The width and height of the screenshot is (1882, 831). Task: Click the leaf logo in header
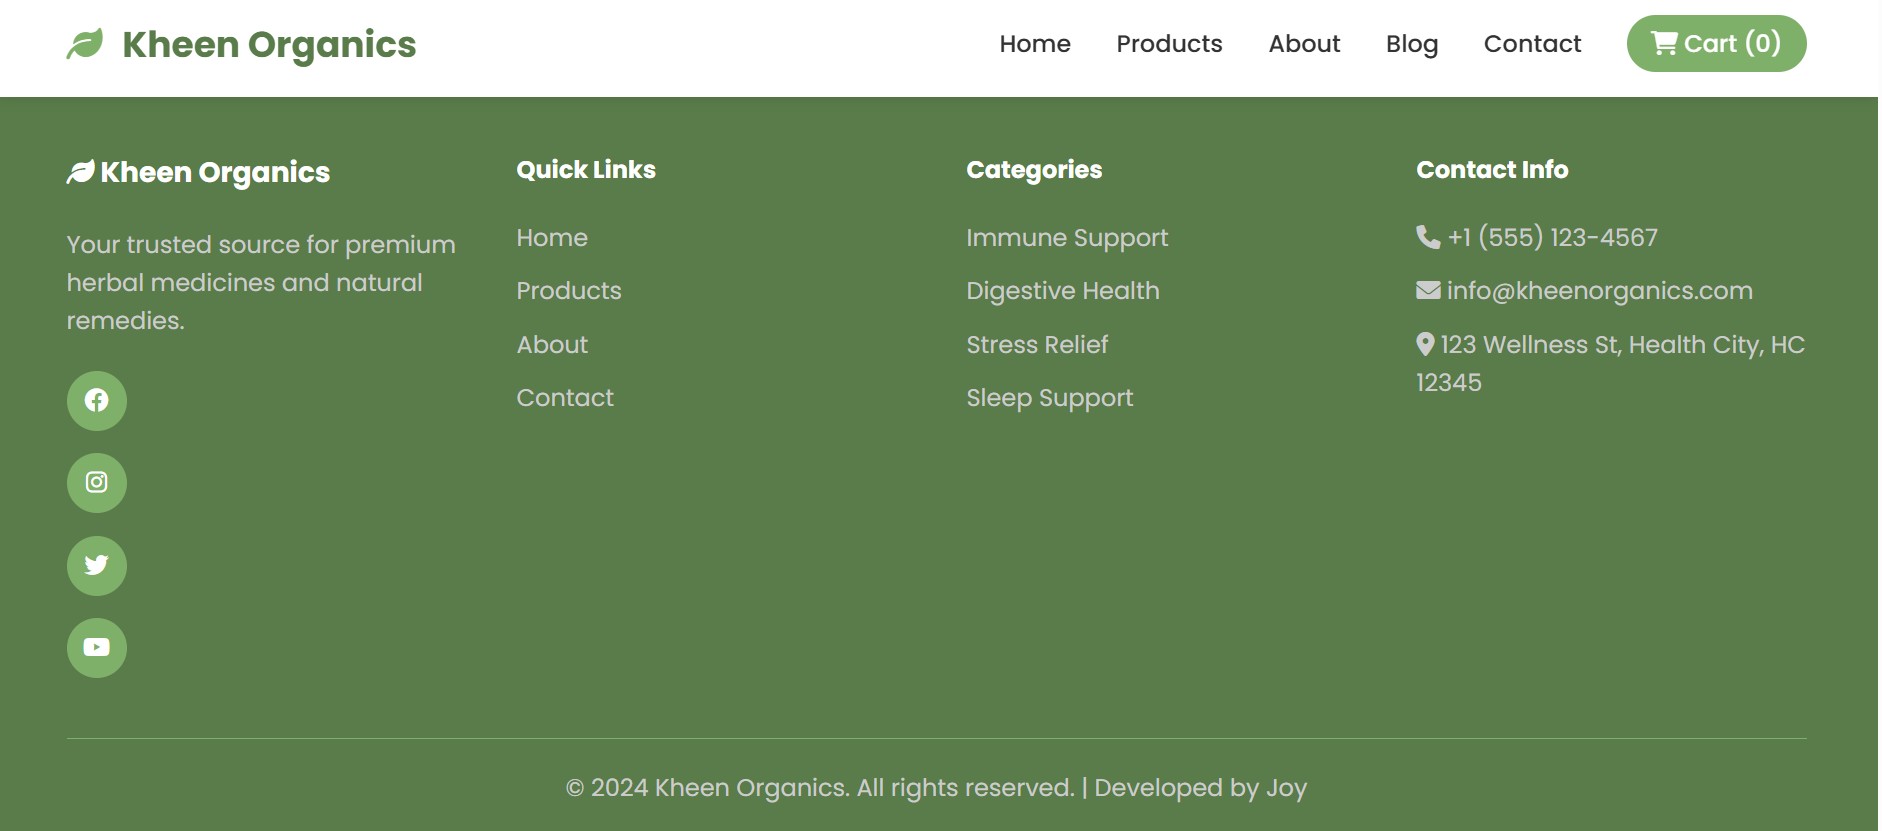[x=85, y=44]
